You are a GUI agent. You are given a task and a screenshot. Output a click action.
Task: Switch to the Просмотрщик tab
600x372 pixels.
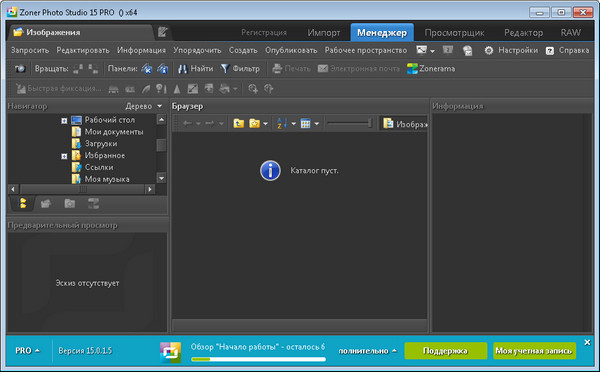[x=454, y=33]
